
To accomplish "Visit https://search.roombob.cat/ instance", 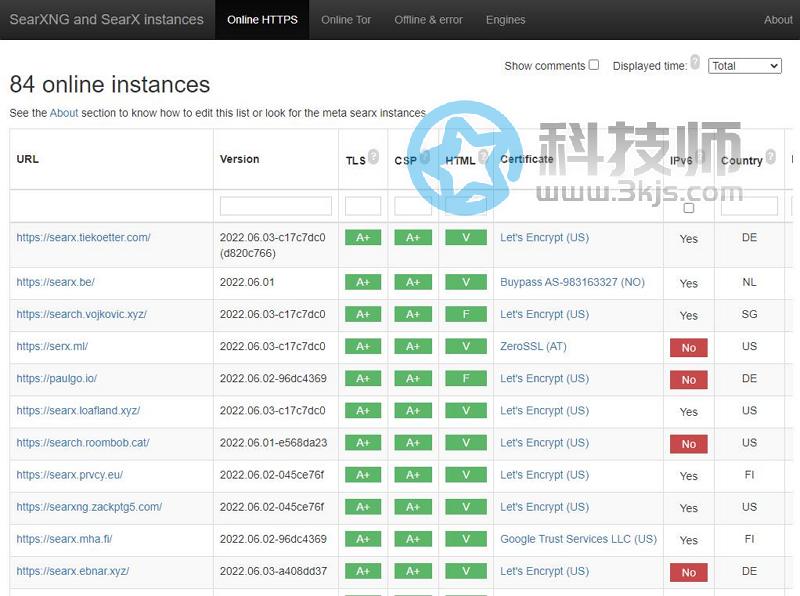I will [x=83, y=443].
